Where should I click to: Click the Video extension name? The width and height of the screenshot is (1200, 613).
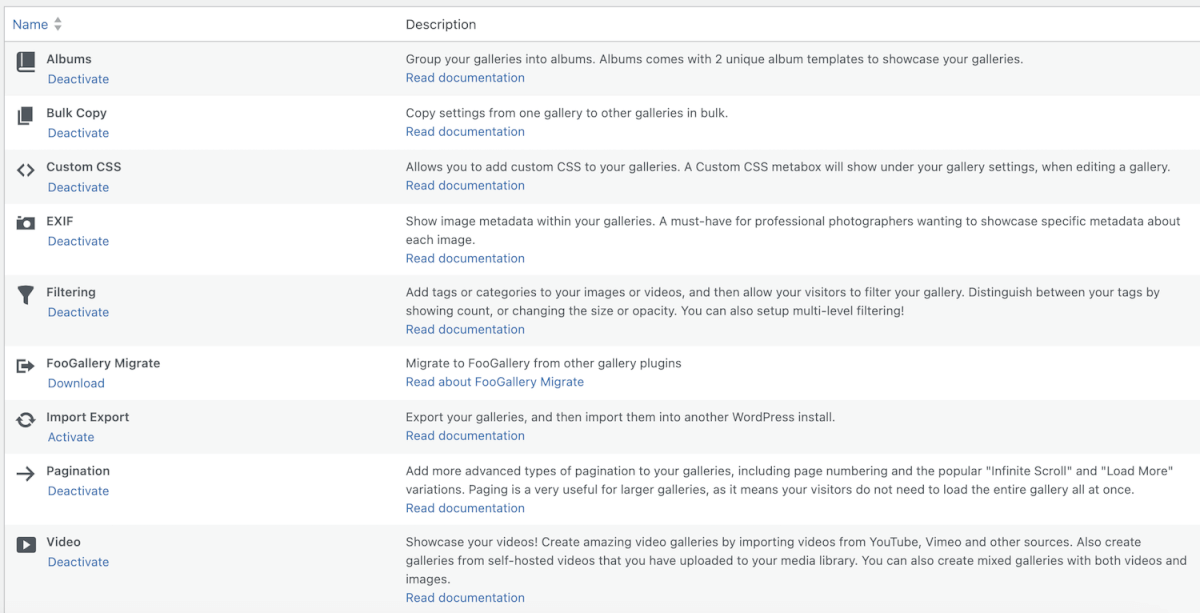pos(64,542)
